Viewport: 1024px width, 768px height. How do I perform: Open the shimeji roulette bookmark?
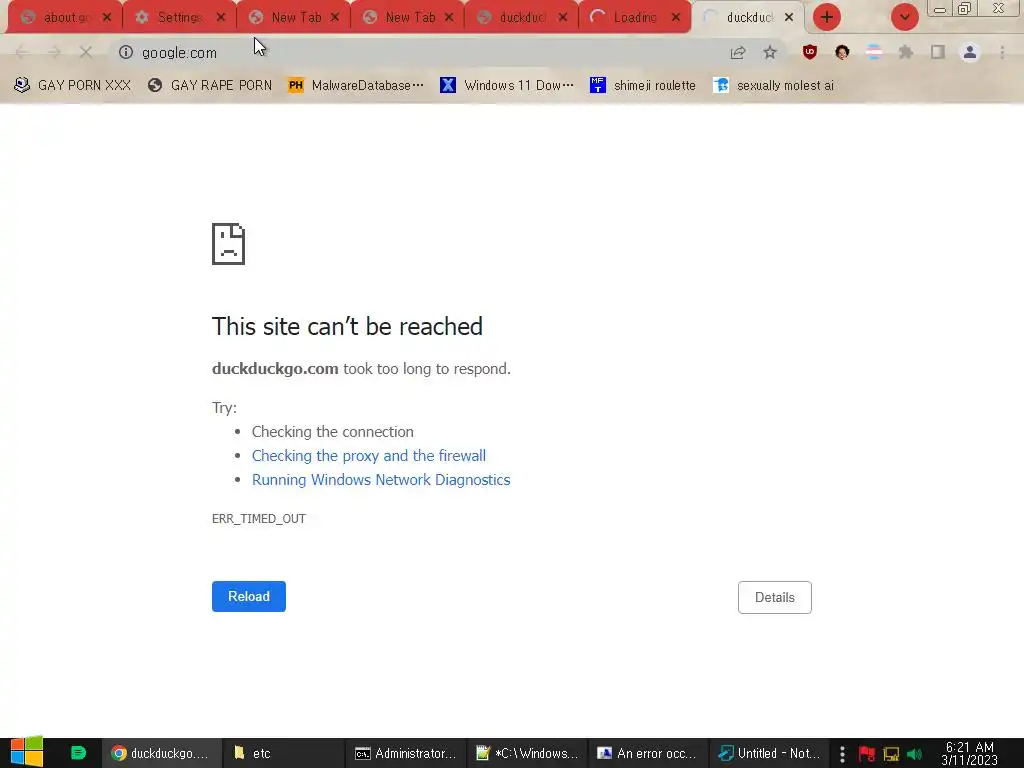(643, 86)
